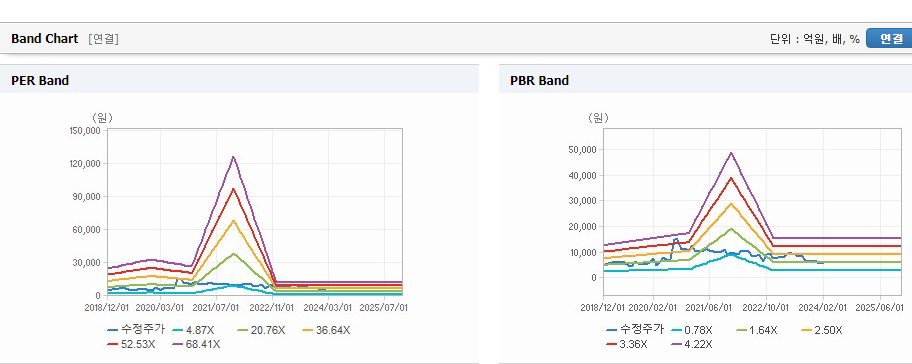Click 2025/07/01 date label in PER chart
Image resolution: width=912 pixels, height=364 pixels.
coord(383,307)
